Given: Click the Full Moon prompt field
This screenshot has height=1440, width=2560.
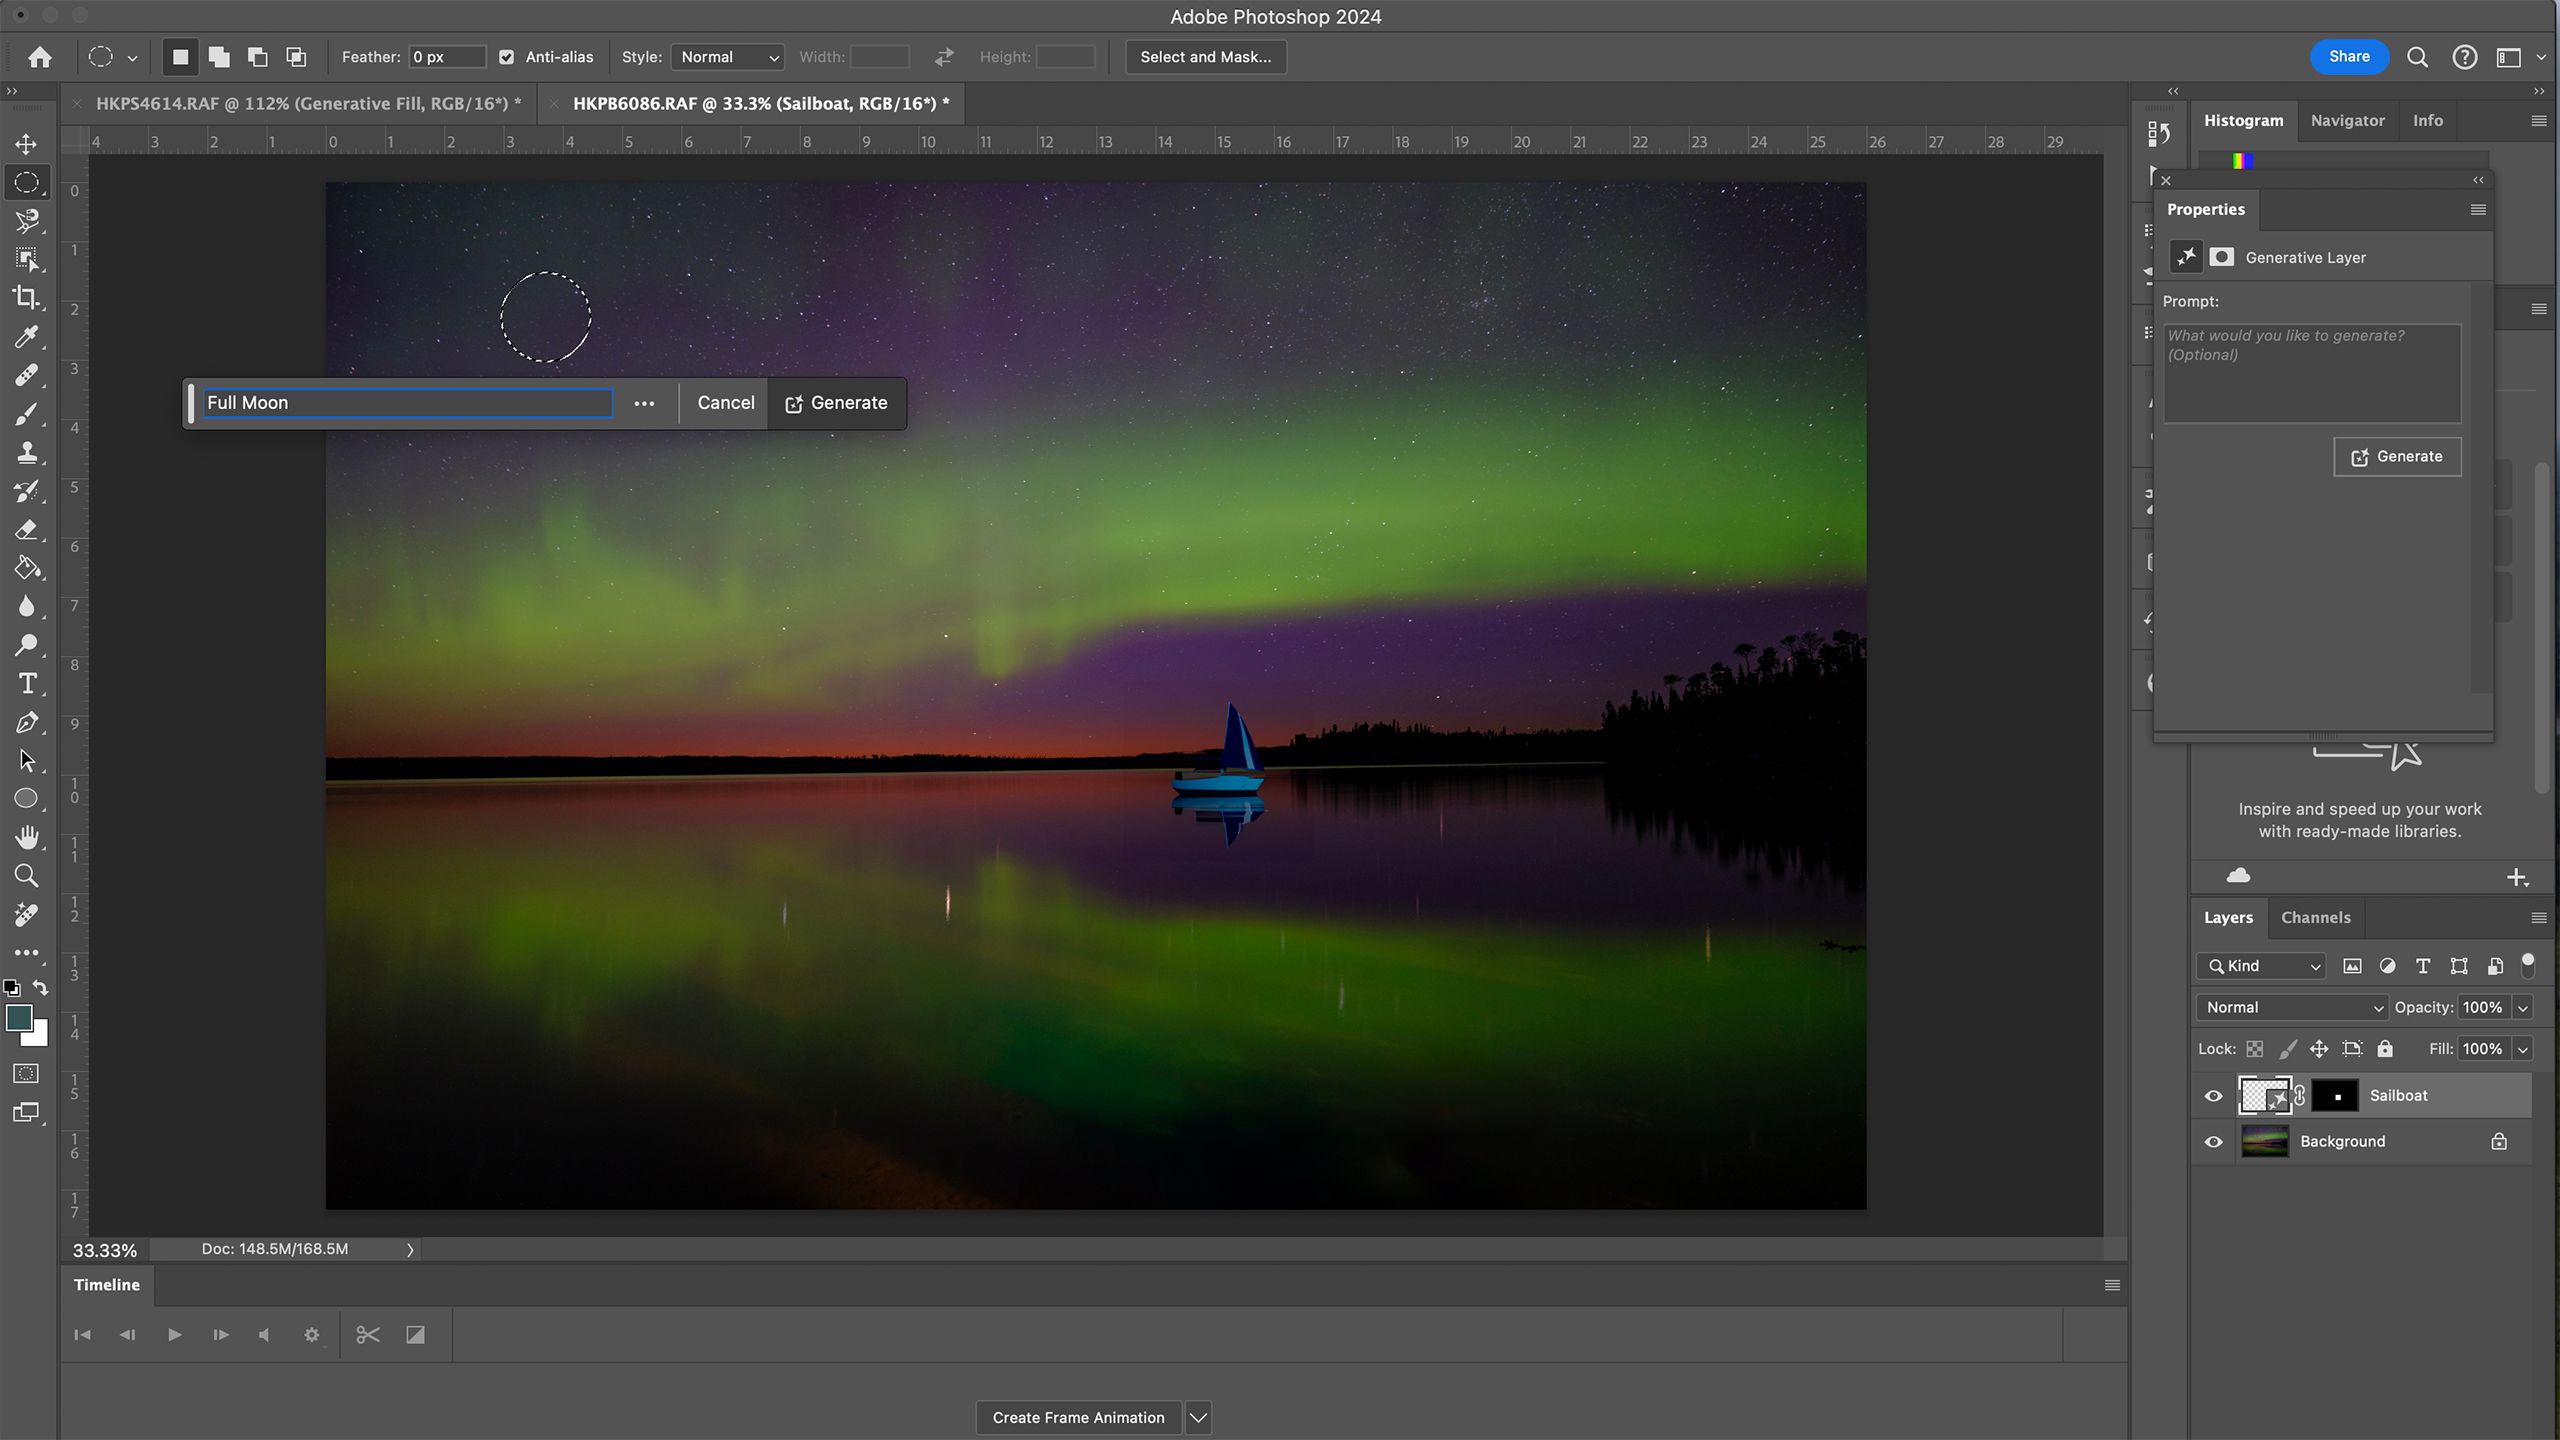Looking at the screenshot, I should point(408,403).
